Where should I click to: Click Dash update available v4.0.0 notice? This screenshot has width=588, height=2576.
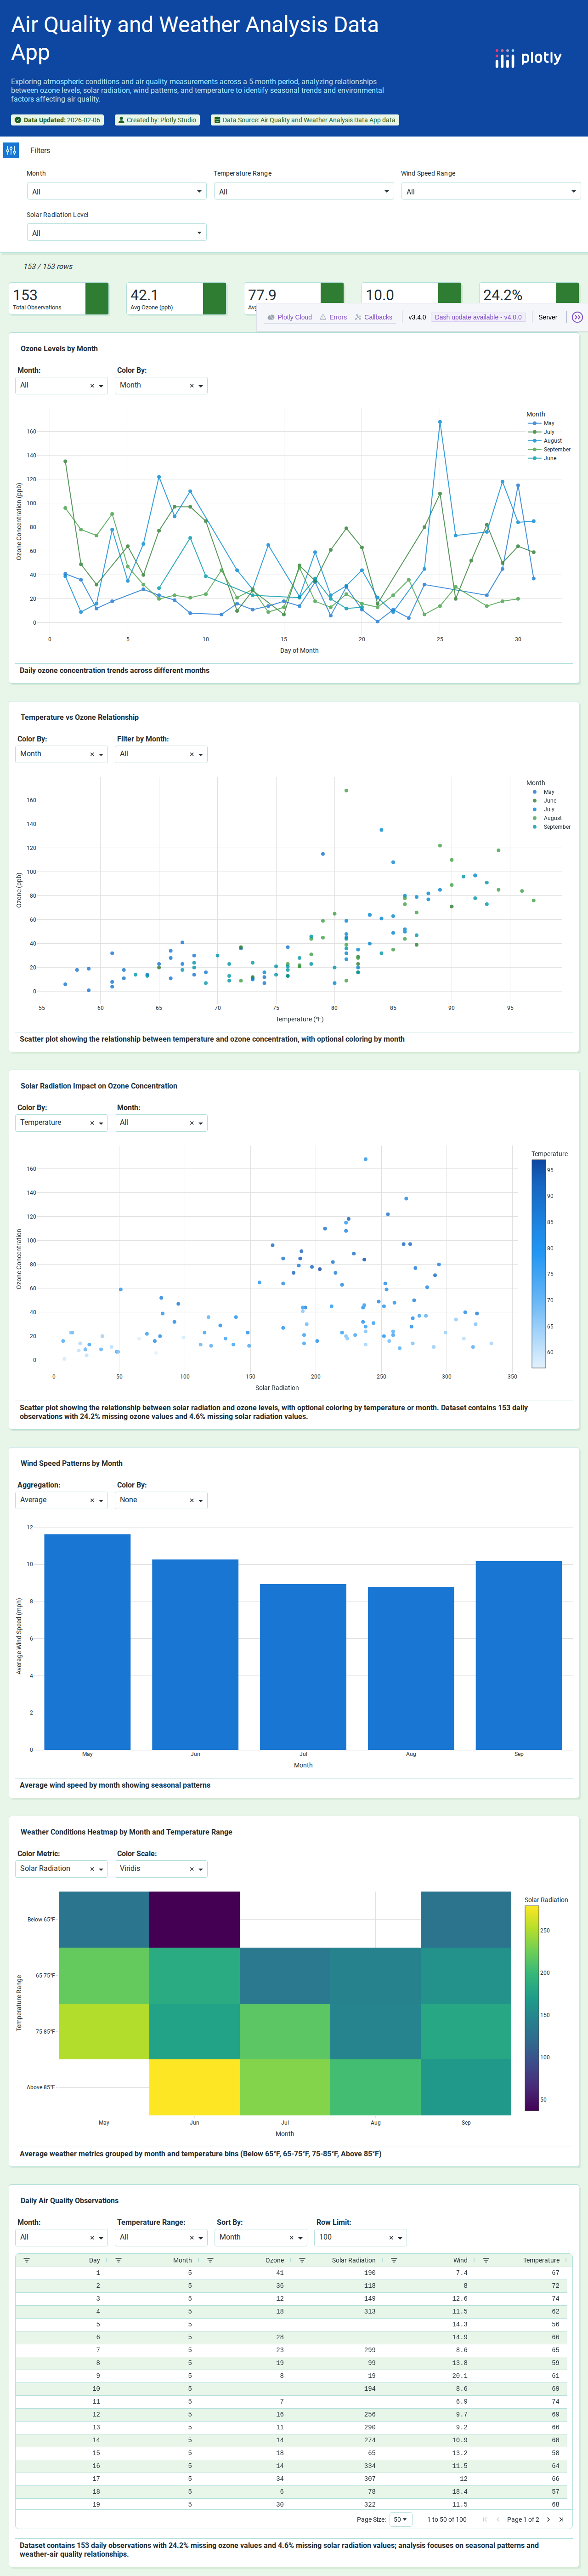pyautogui.click(x=478, y=317)
